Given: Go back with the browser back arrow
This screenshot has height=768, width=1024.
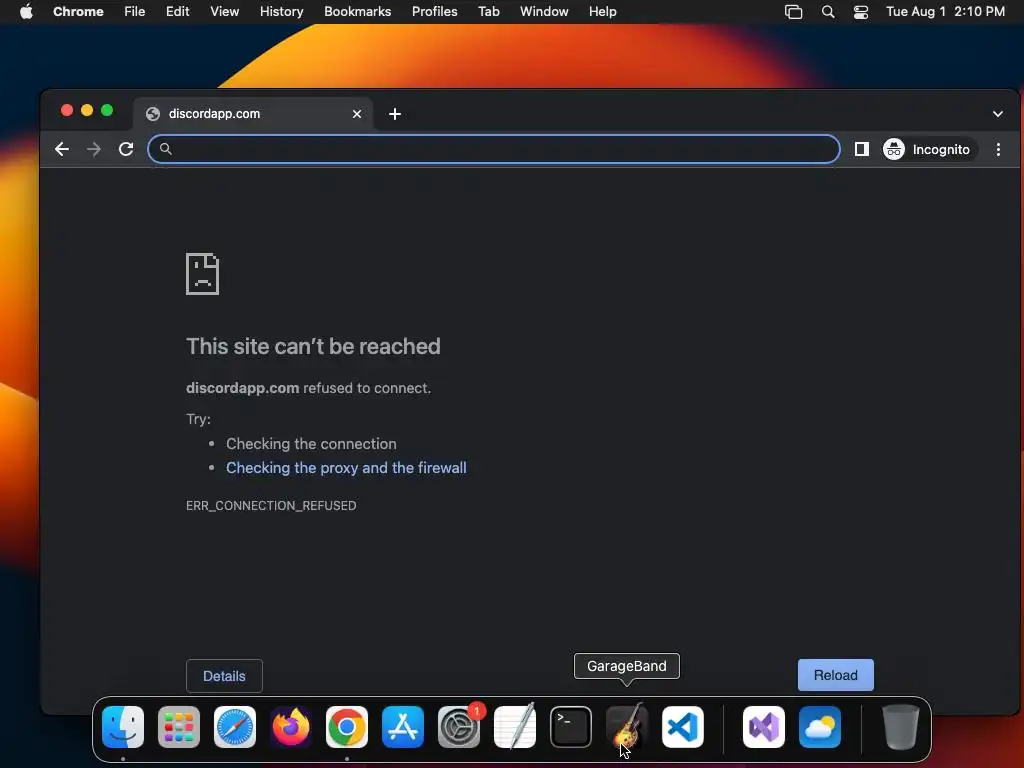Looking at the screenshot, I should [62, 150].
